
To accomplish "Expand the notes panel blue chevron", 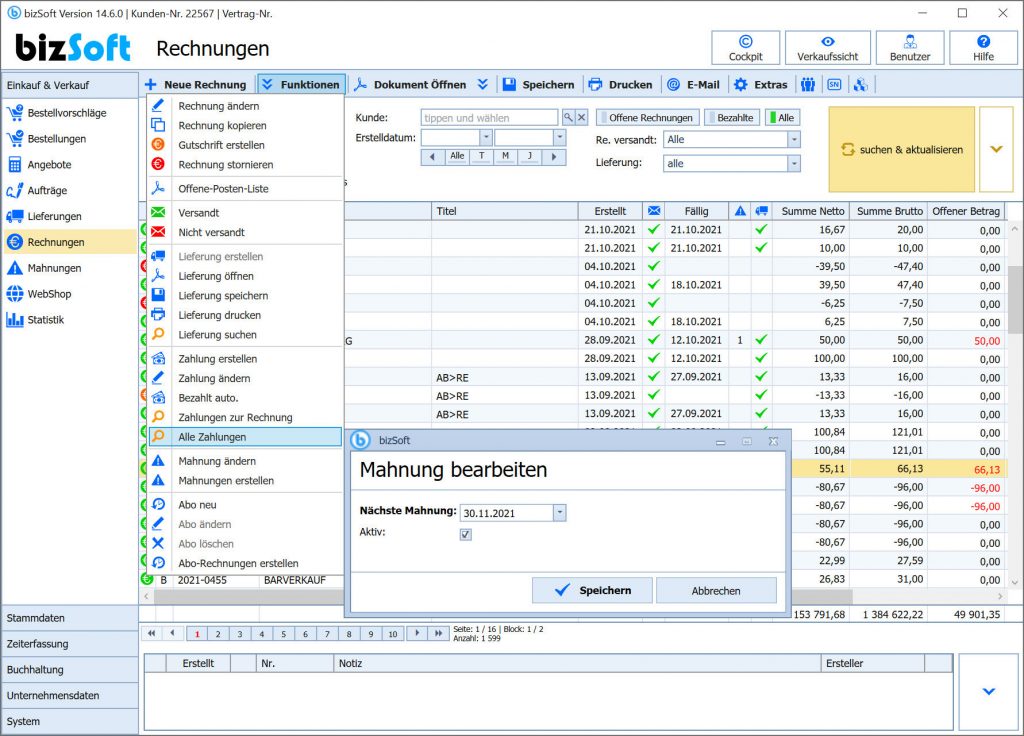I will (989, 691).
